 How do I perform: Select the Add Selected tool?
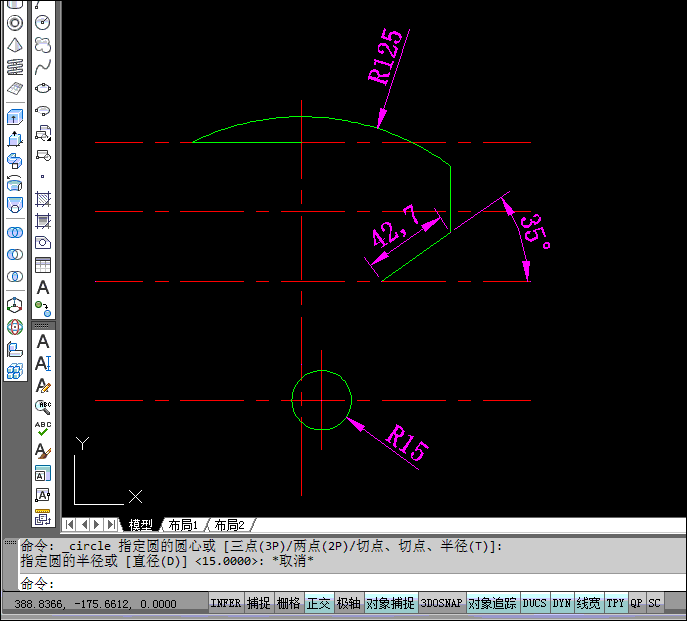click(x=43, y=309)
